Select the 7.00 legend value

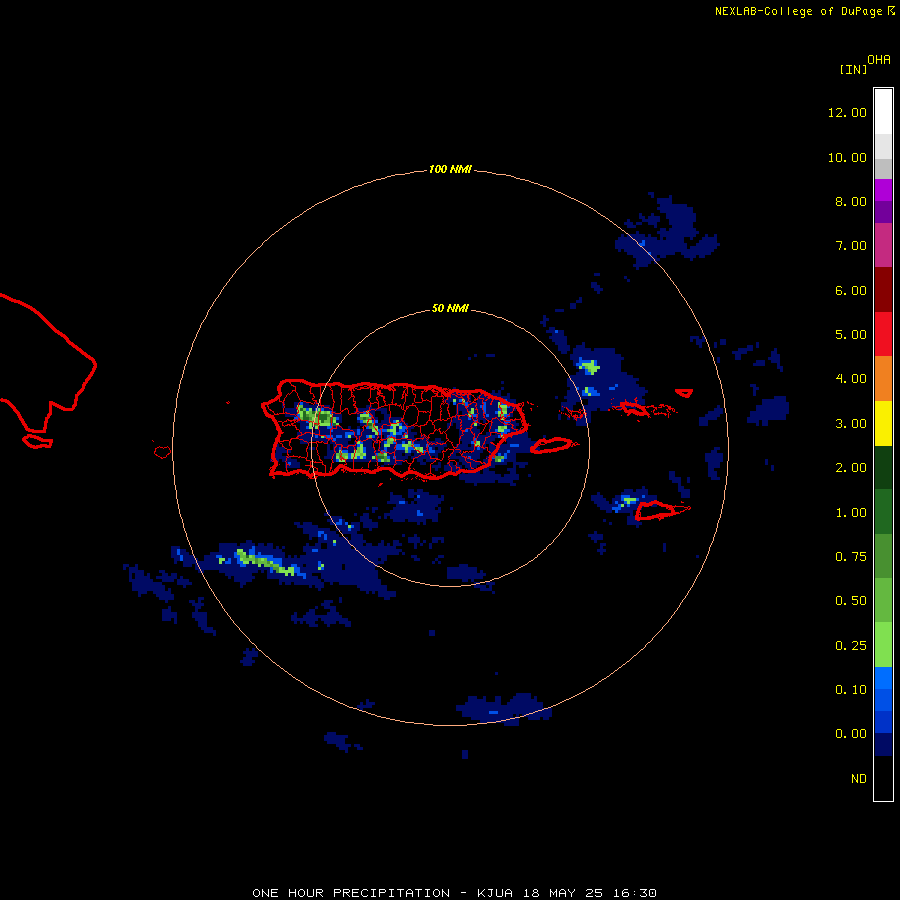pyautogui.click(x=851, y=246)
